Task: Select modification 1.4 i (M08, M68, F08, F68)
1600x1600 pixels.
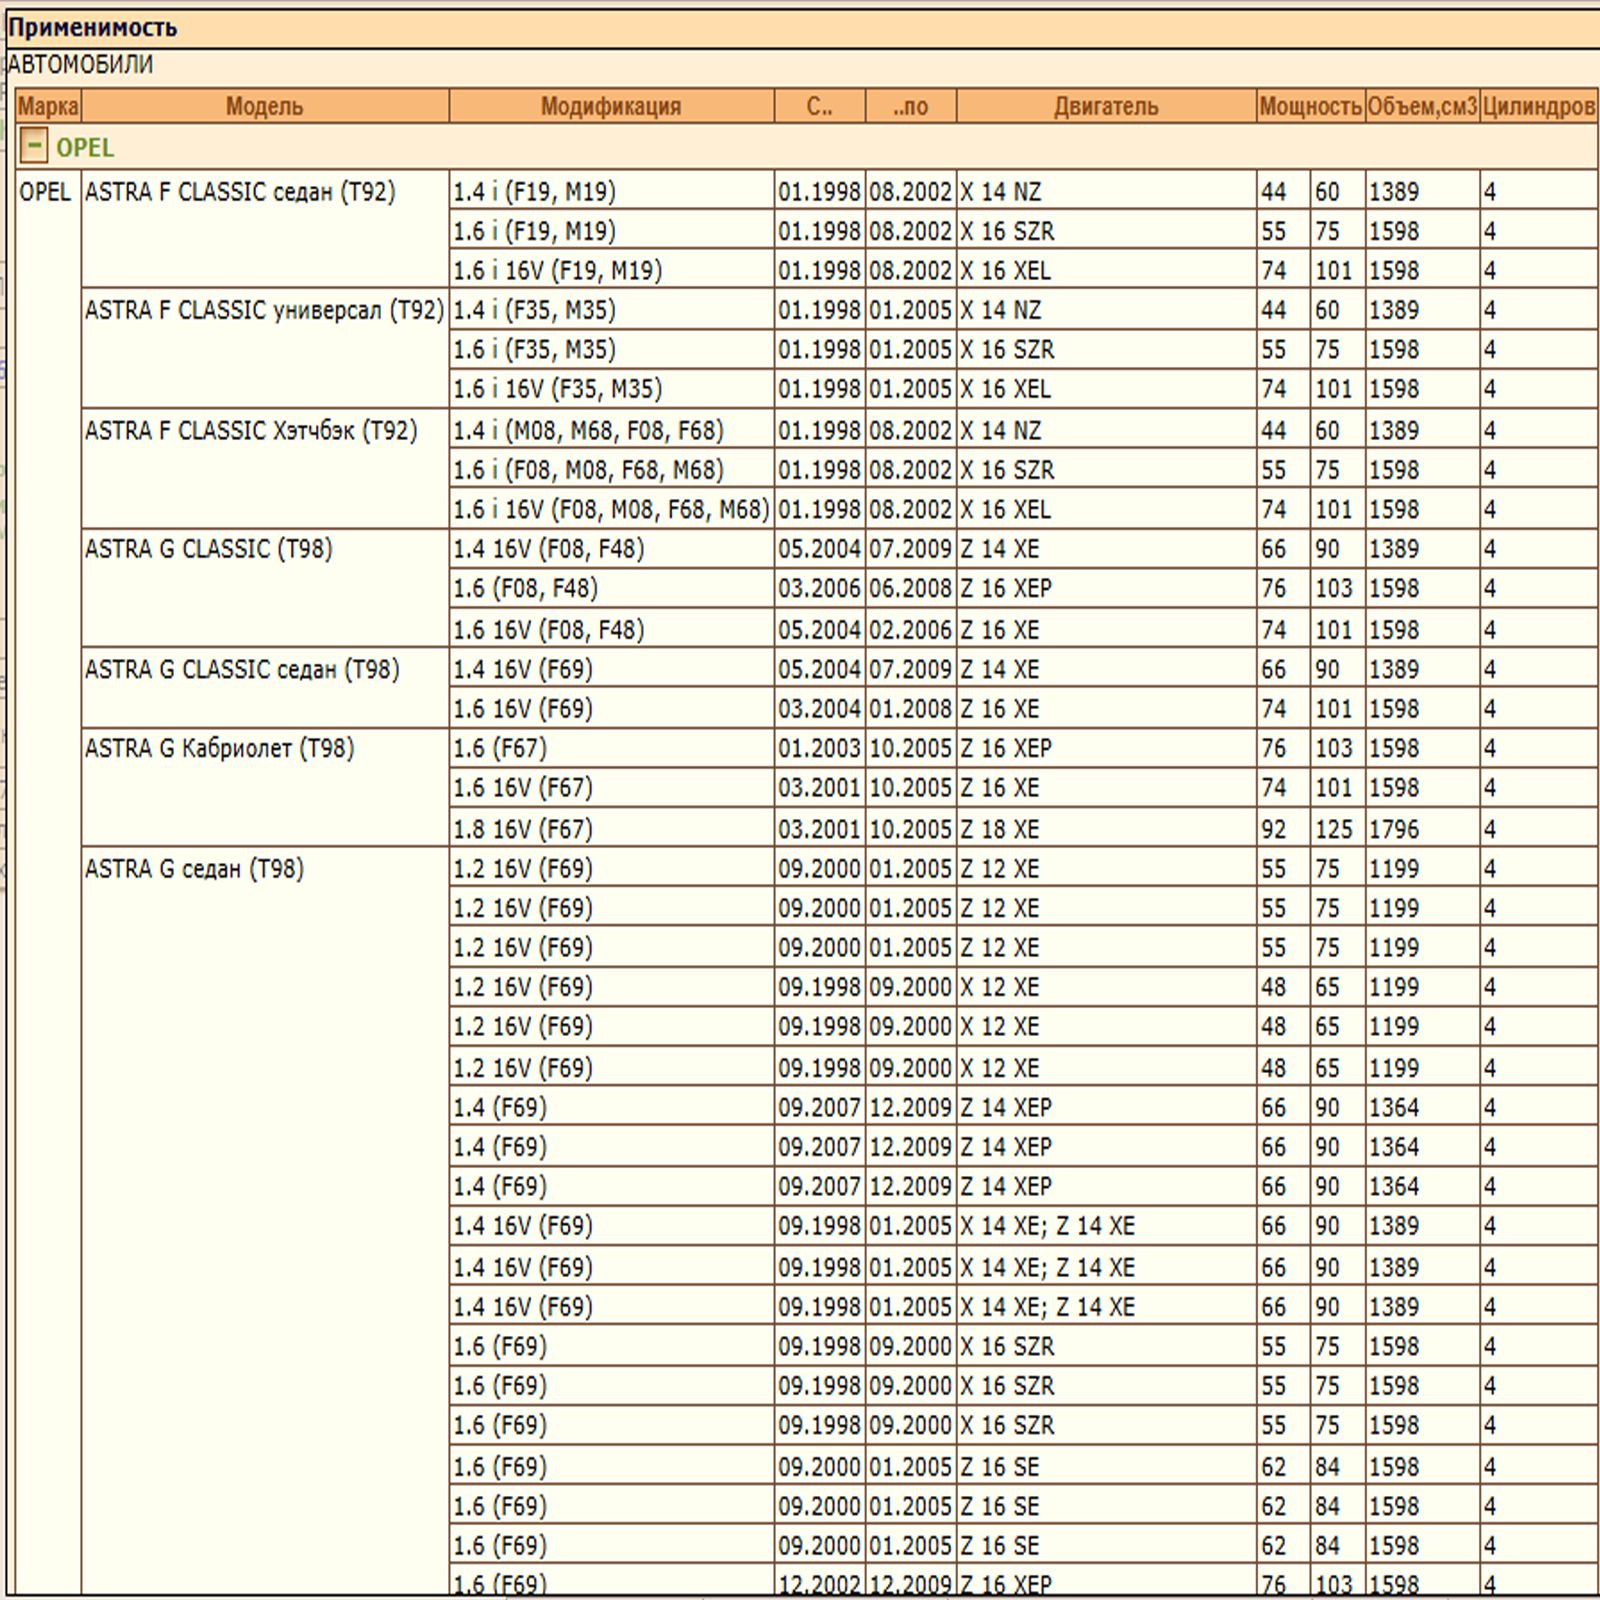Action: [x=611, y=430]
